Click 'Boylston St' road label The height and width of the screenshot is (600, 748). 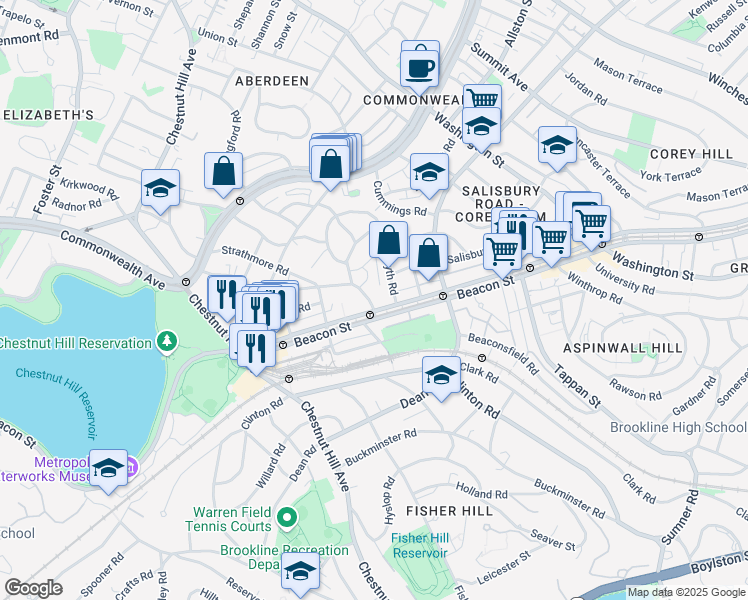pos(719,561)
